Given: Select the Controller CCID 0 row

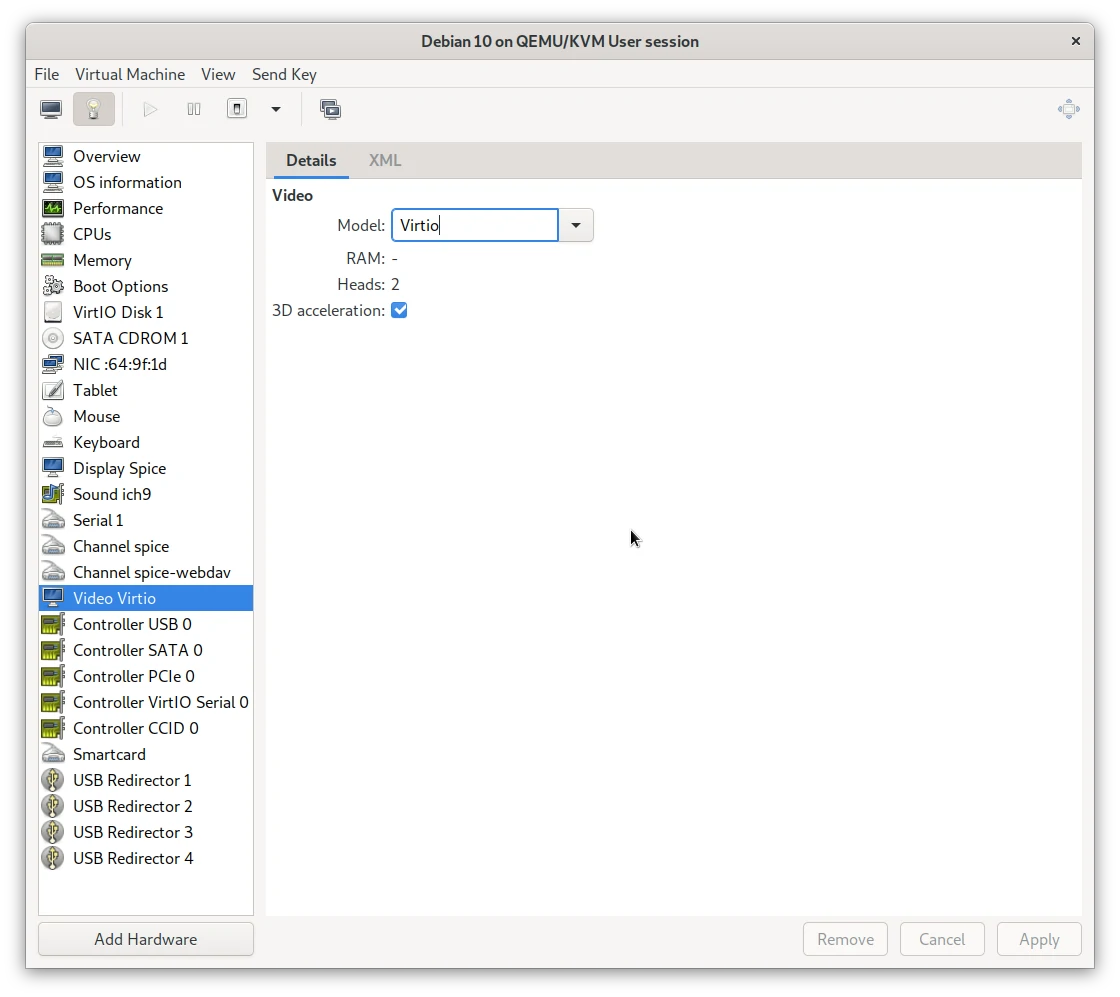Looking at the screenshot, I should pyautogui.click(x=146, y=728).
